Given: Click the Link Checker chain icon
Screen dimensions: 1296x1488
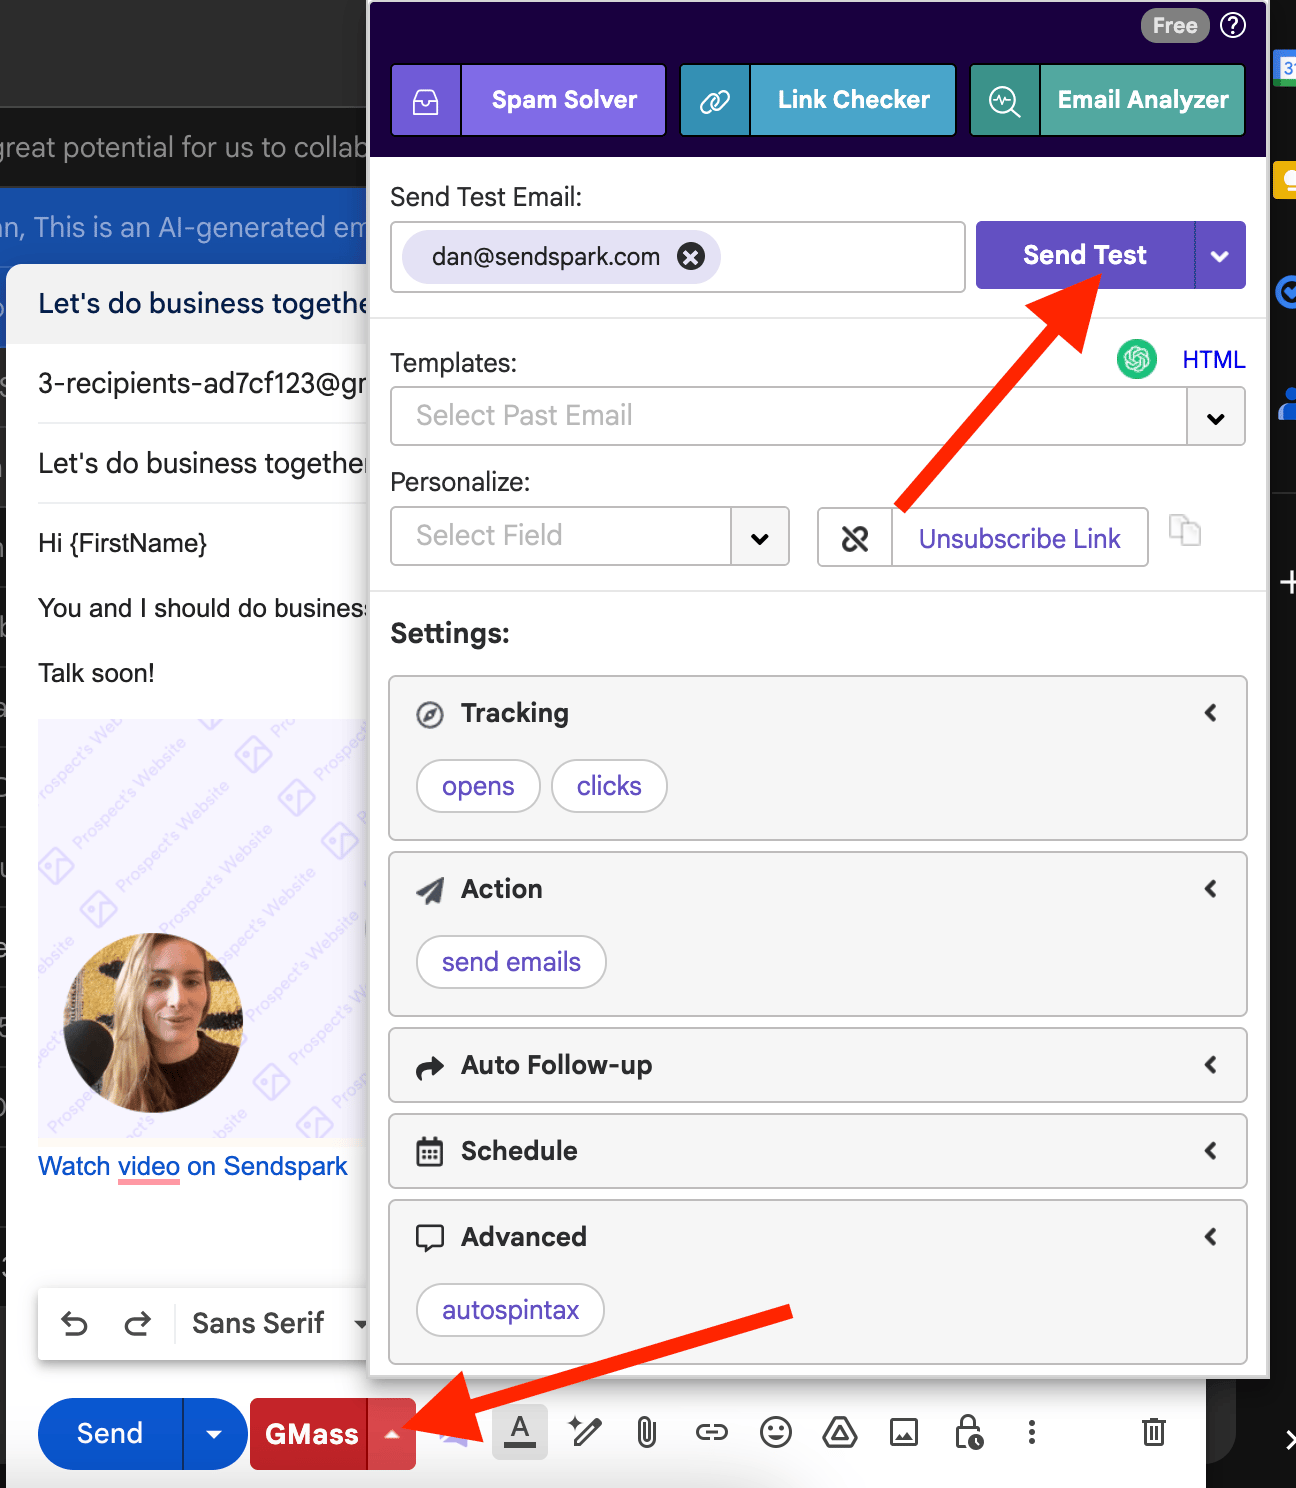Looking at the screenshot, I should [x=714, y=100].
